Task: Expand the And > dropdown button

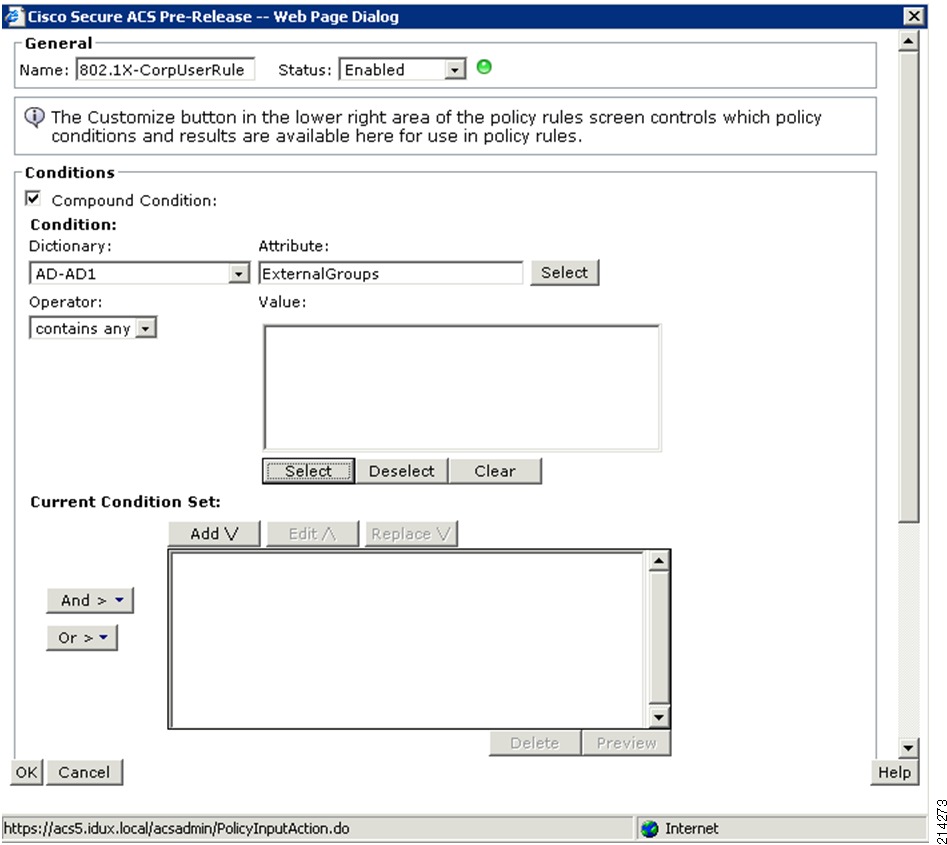Action: (90, 600)
